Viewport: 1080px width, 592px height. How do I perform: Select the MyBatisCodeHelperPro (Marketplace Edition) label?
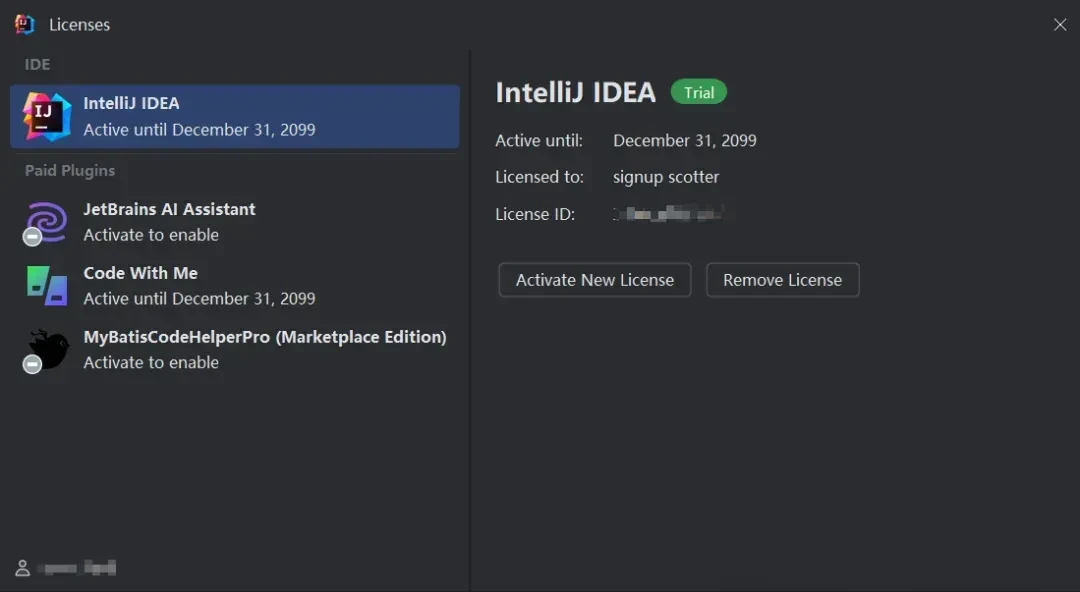tap(264, 337)
